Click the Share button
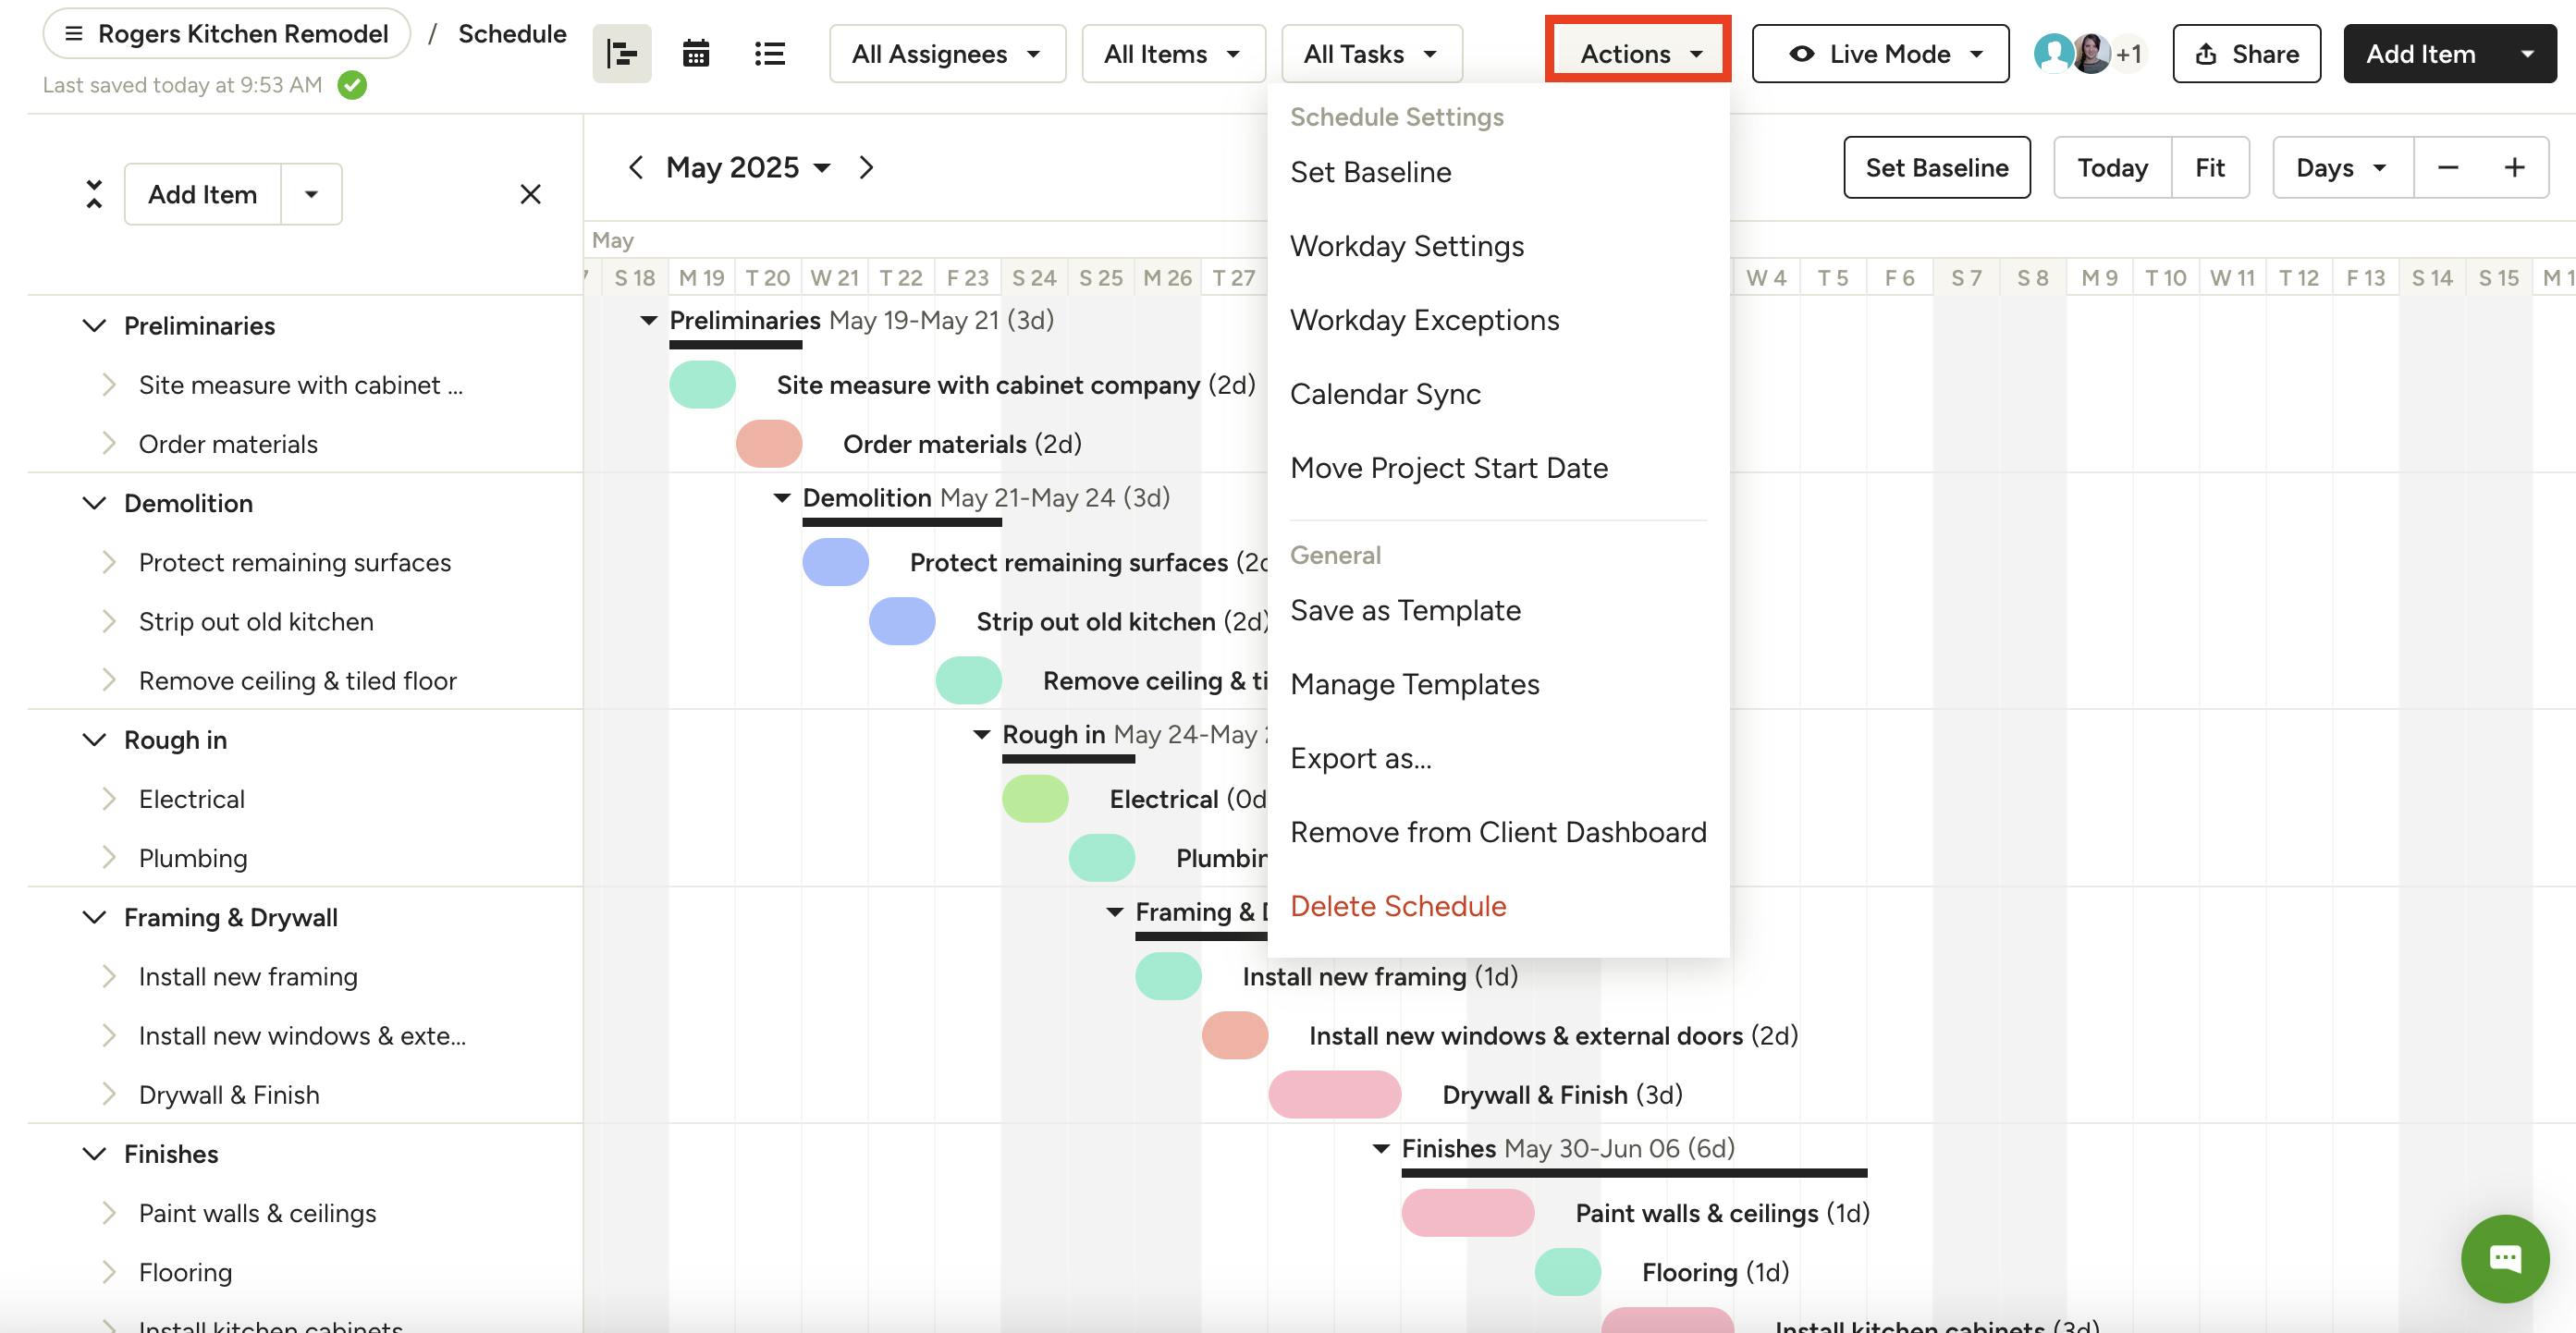The height and width of the screenshot is (1333, 2576). click(x=2246, y=54)
